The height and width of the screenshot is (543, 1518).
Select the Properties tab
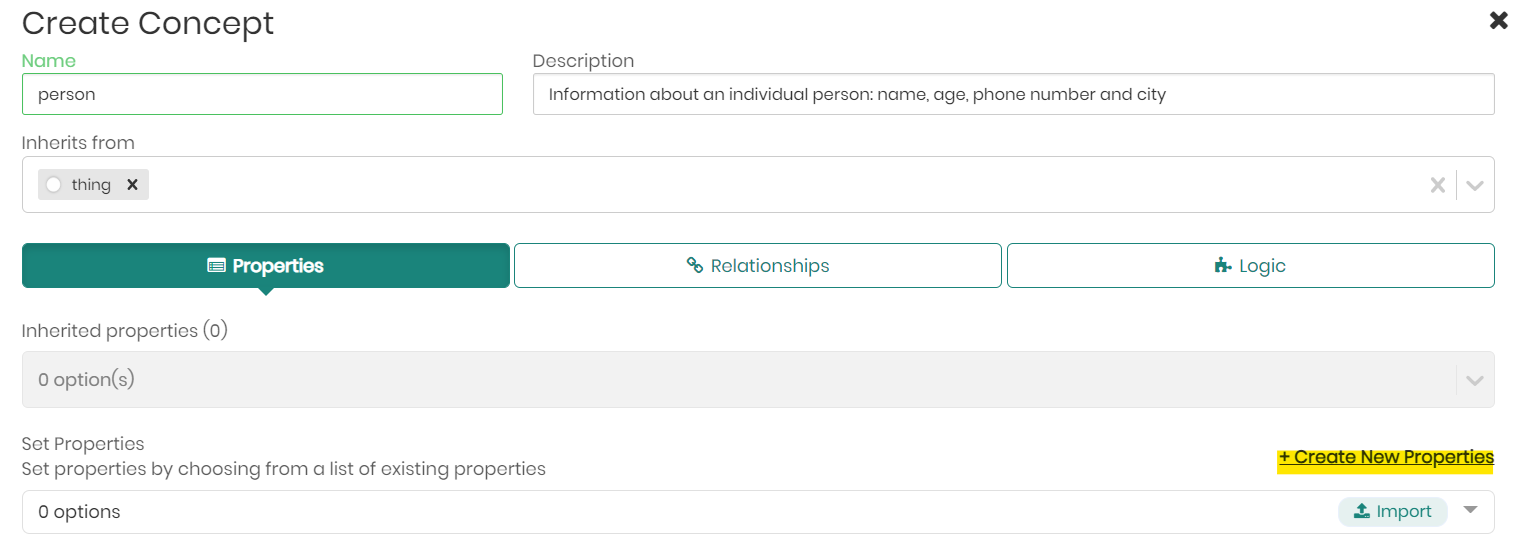tap(266, 266)
